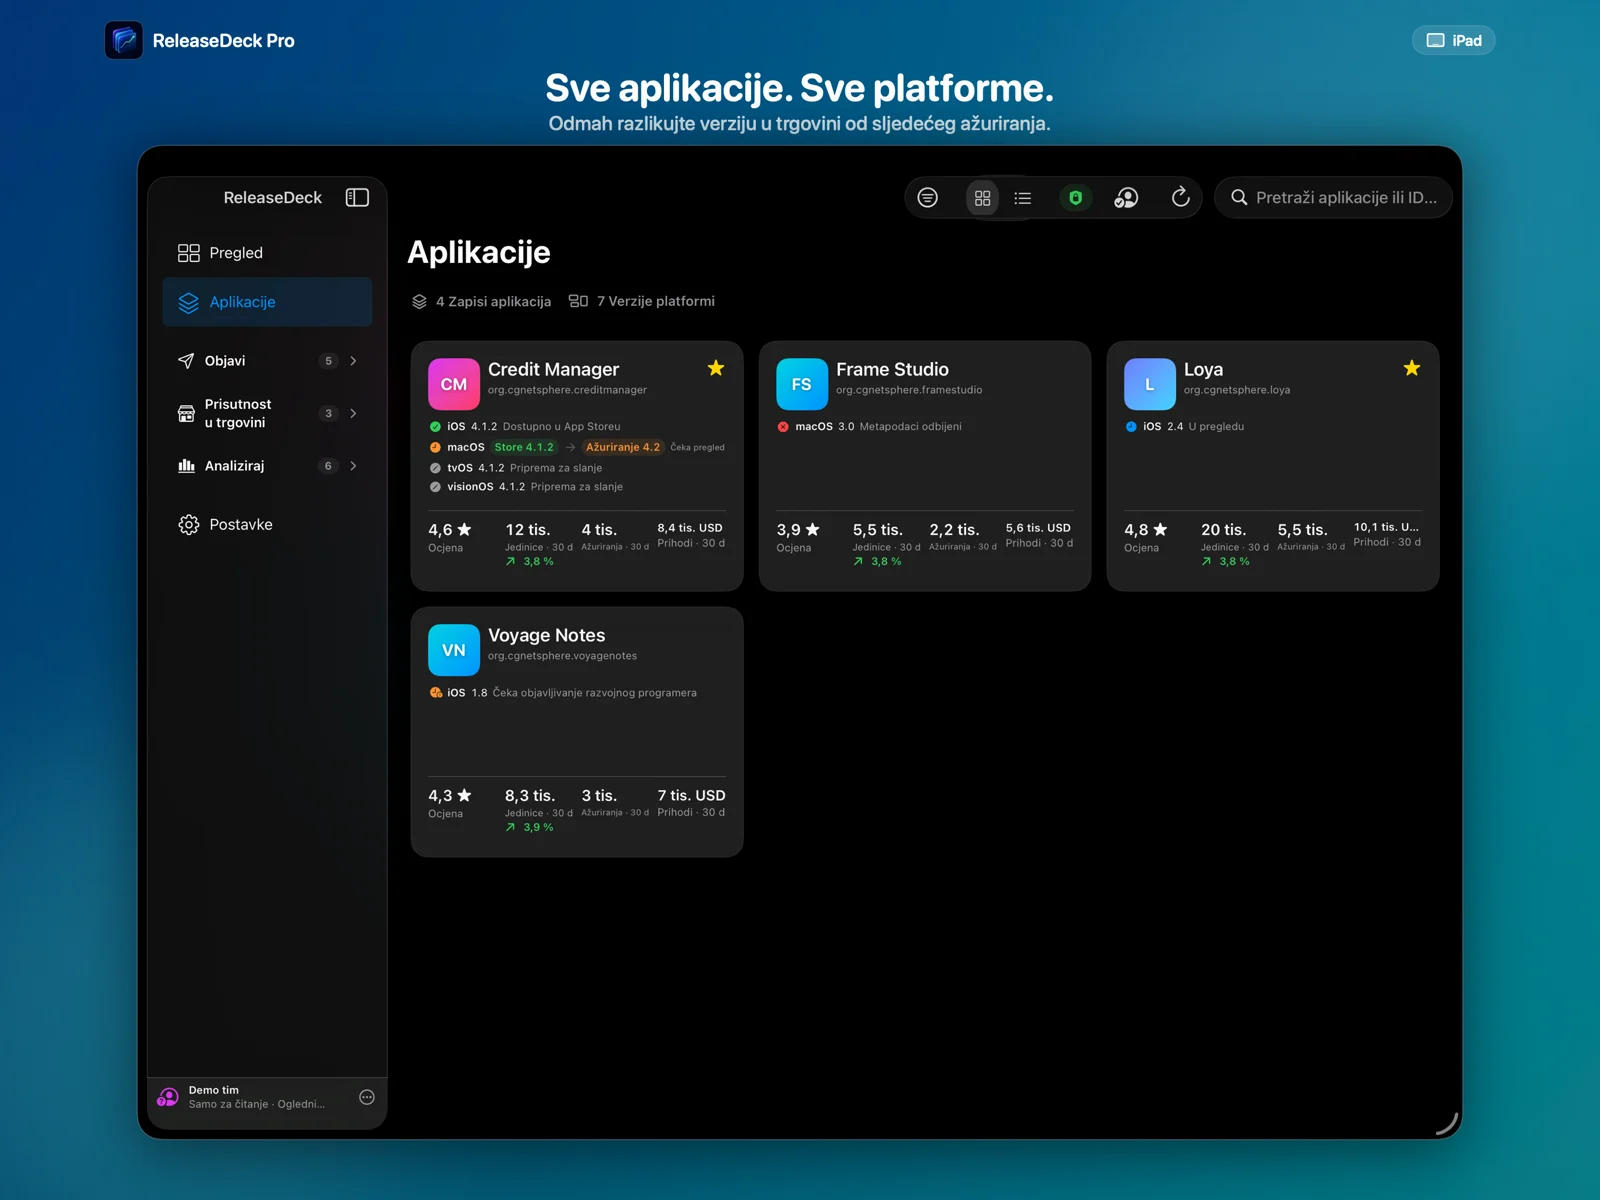Click the green available status icon for iOS 4.1.2
Screen dimensions: 1600x1200
(x=435, y=427)
